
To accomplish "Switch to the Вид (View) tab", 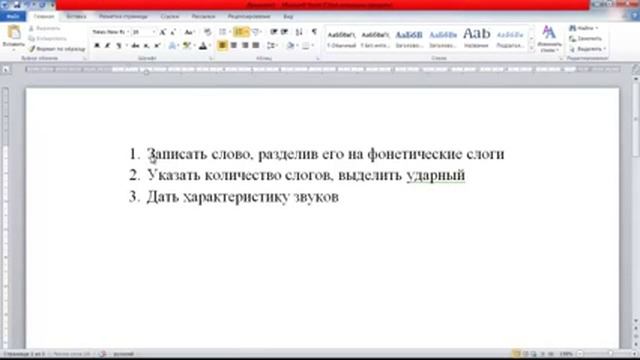I will click(288, 16).
